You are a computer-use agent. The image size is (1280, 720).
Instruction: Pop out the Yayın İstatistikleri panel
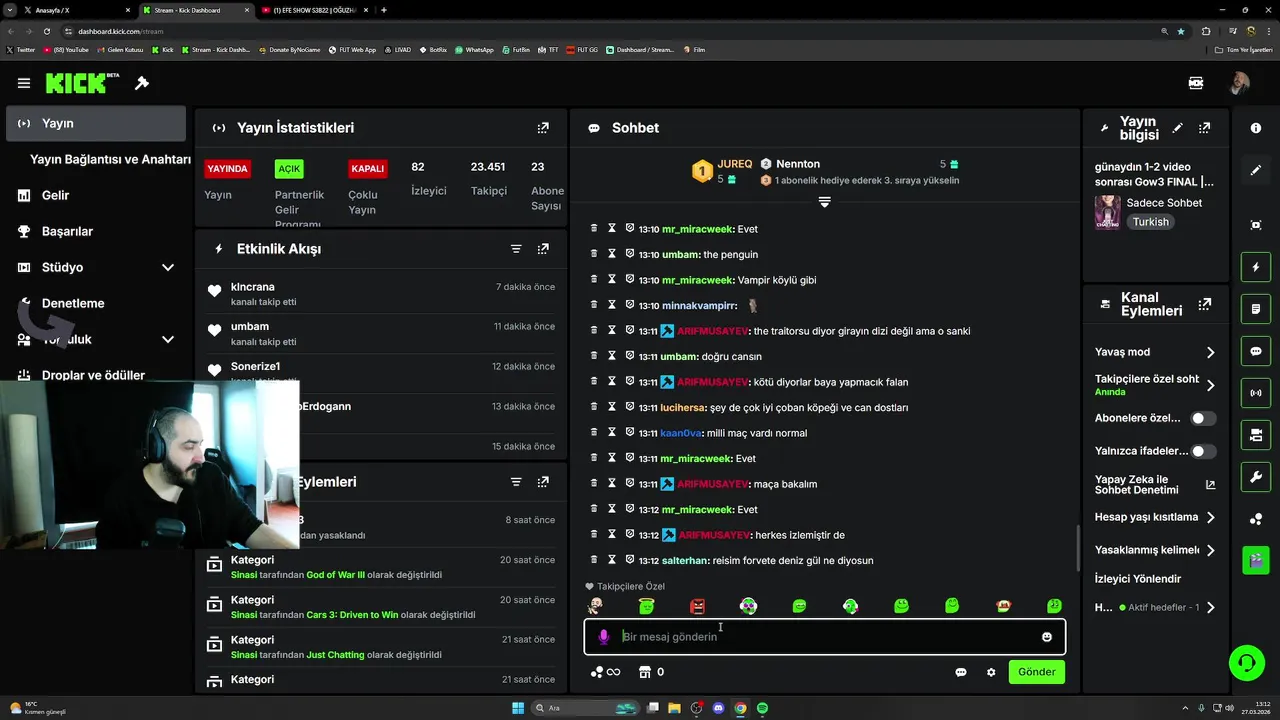point(543,128)
